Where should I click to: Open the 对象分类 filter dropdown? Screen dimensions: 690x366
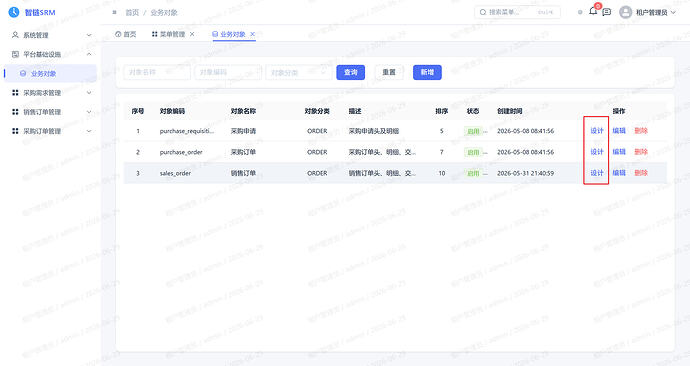[298, 72]
